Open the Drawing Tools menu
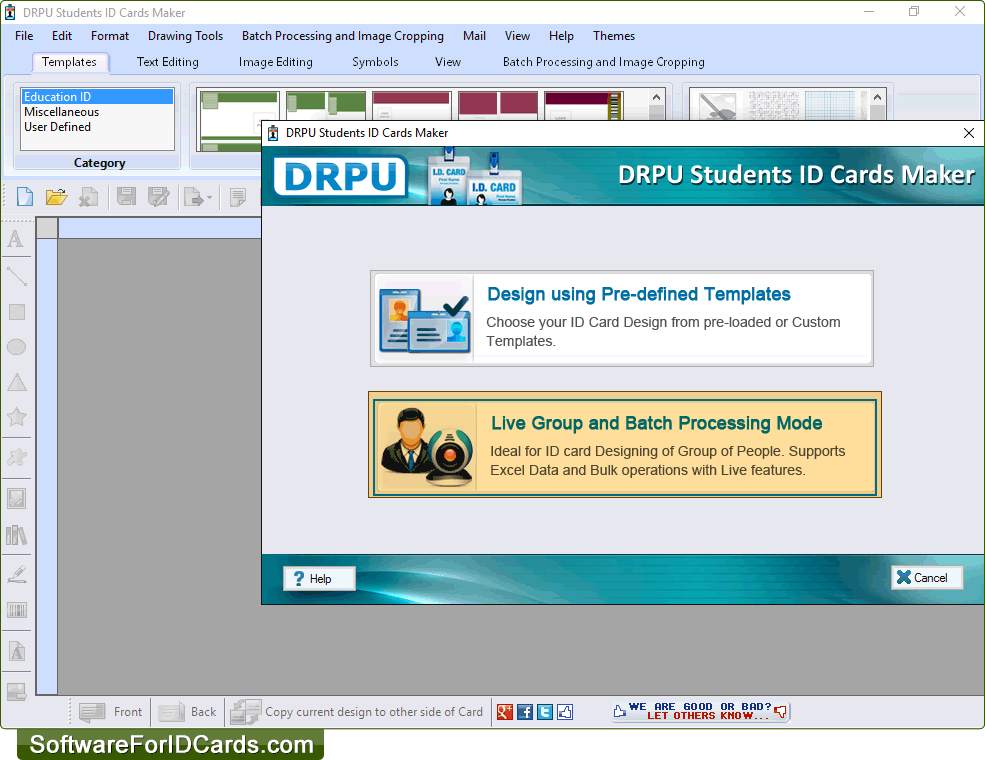985x760 pixels. [185, 36]
